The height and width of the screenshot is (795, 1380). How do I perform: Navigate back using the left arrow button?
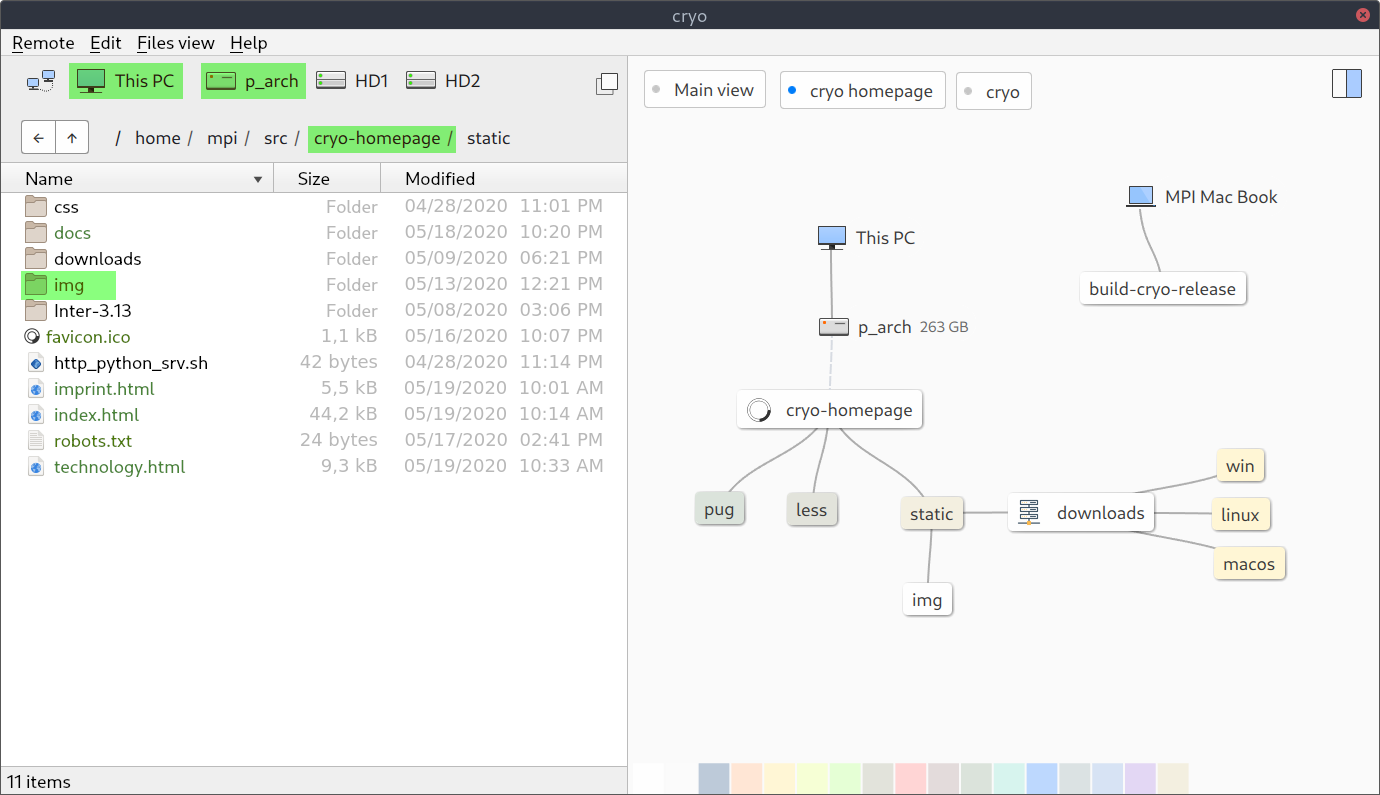pyautogui.click(x=38, y=137)
